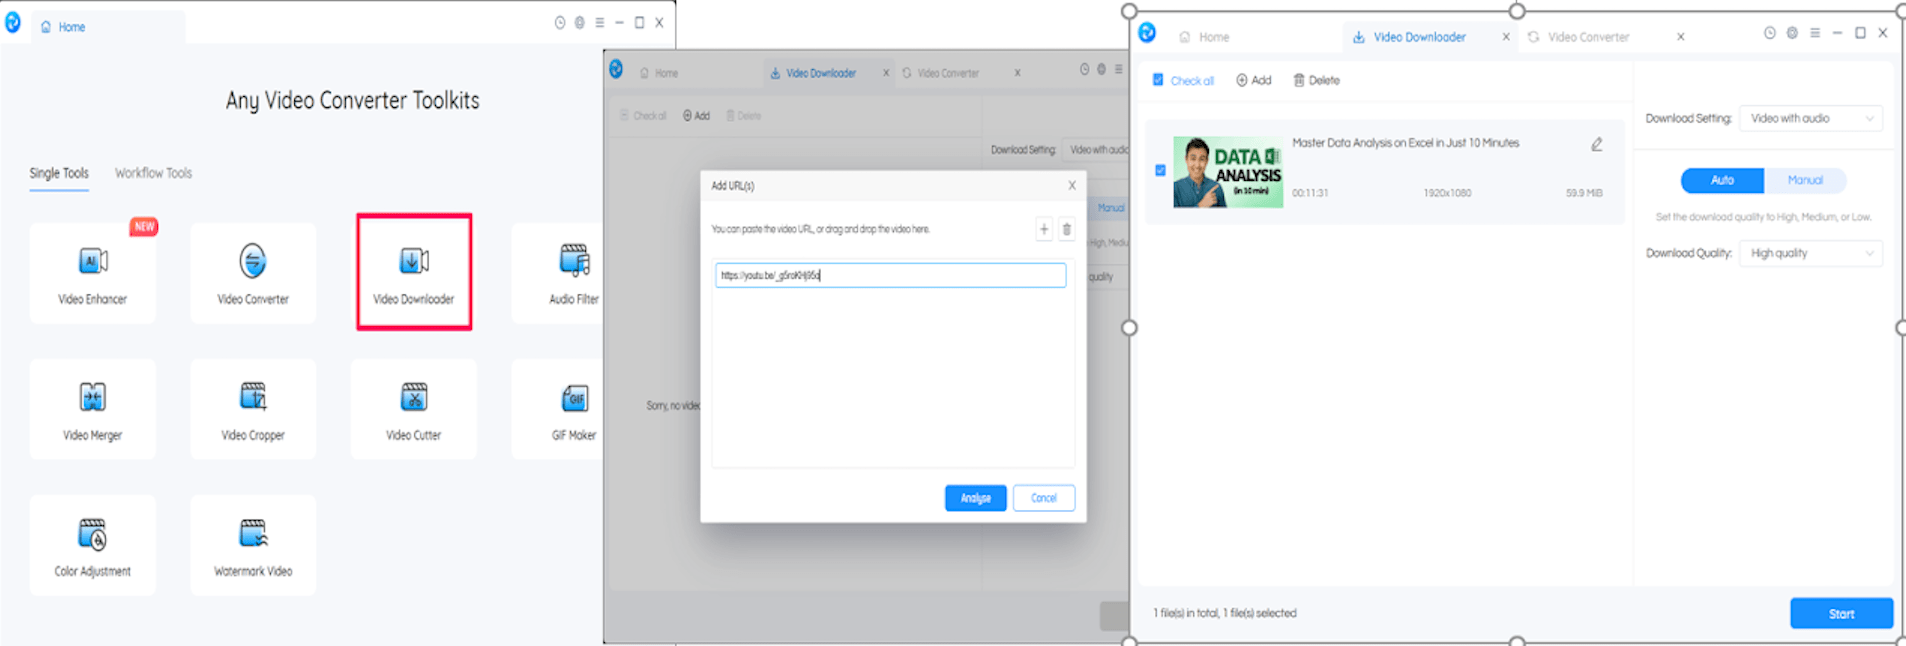Open settings gear icon in left window
The image size is (1906, 646).
[580, 22]
